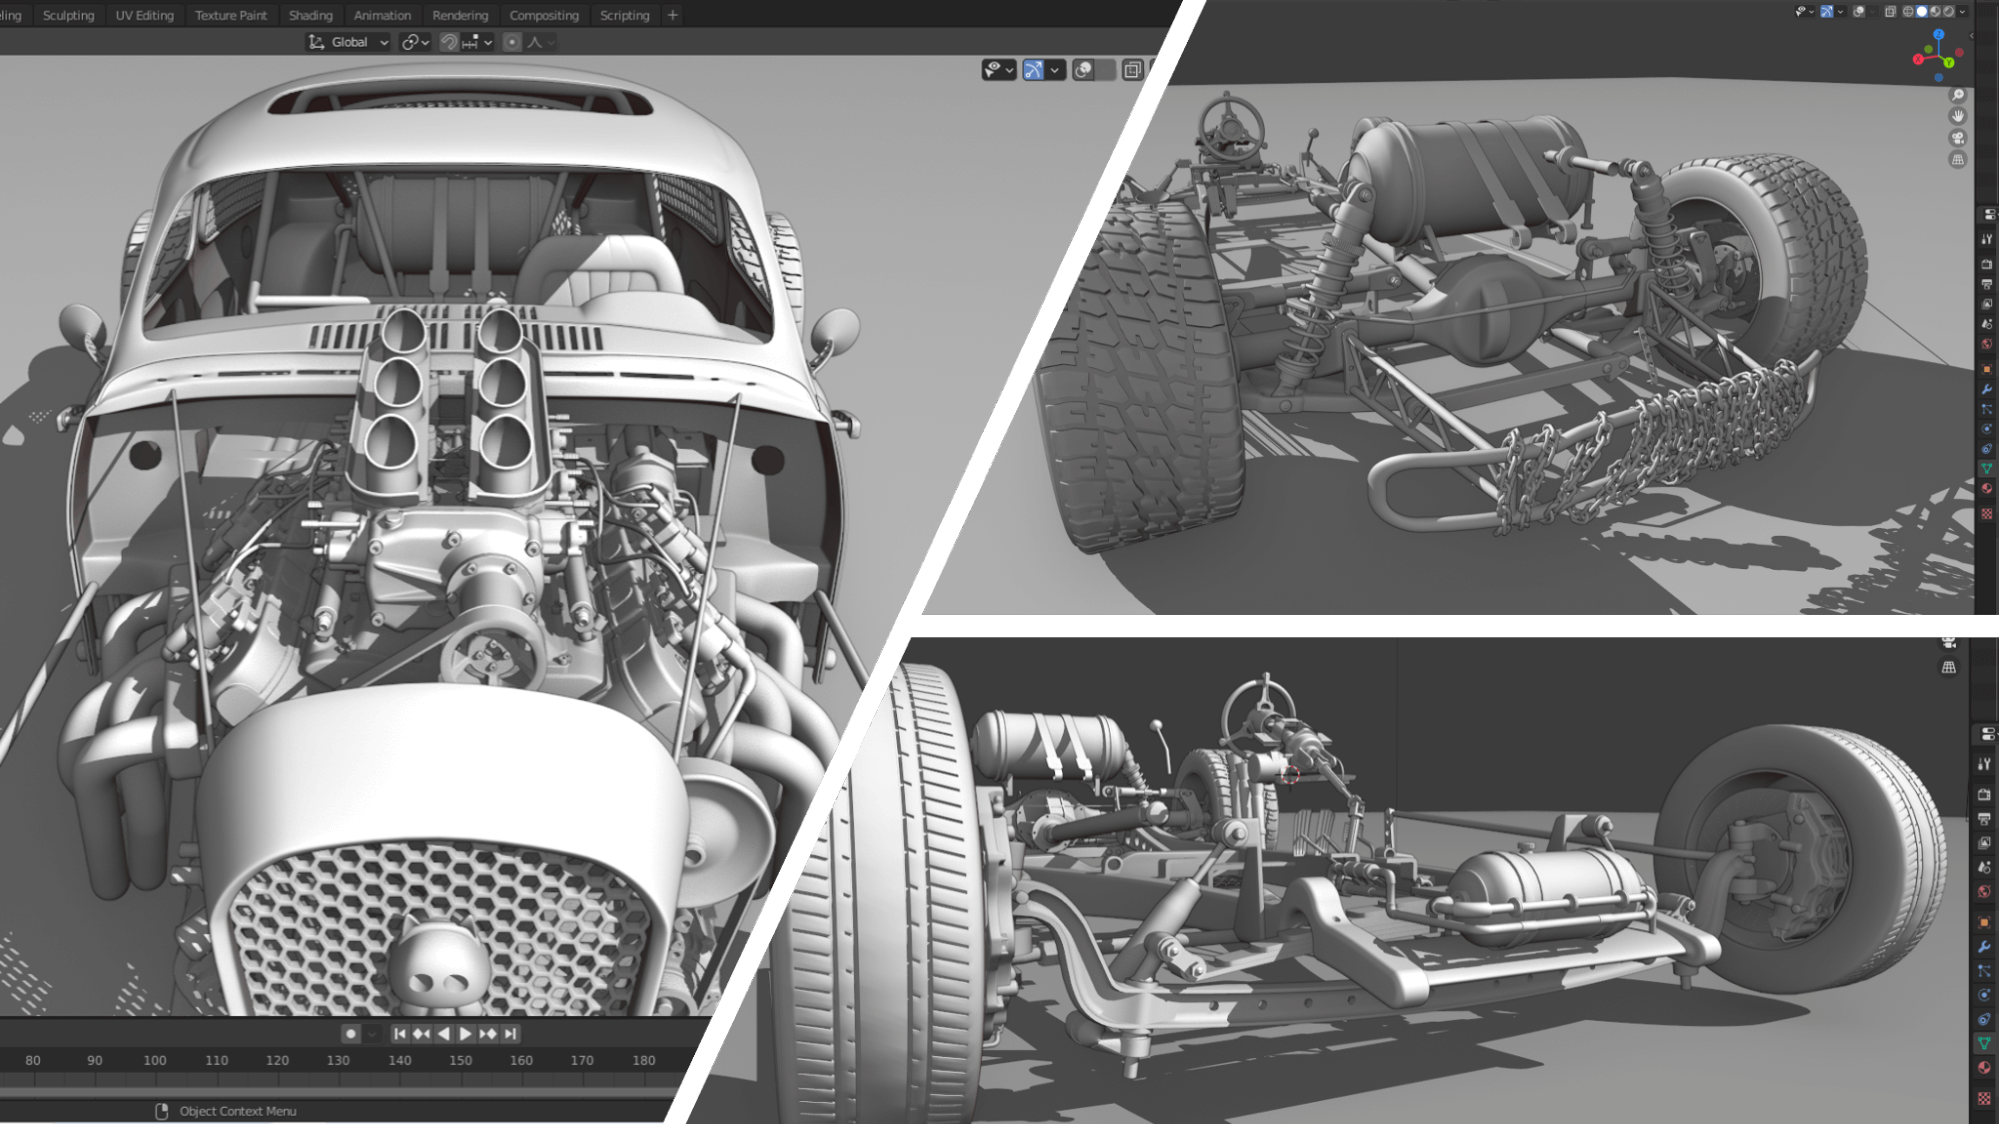Toggle overlays in the top-right viewport
The image size is (1999, 1125).
[1859, 11]
